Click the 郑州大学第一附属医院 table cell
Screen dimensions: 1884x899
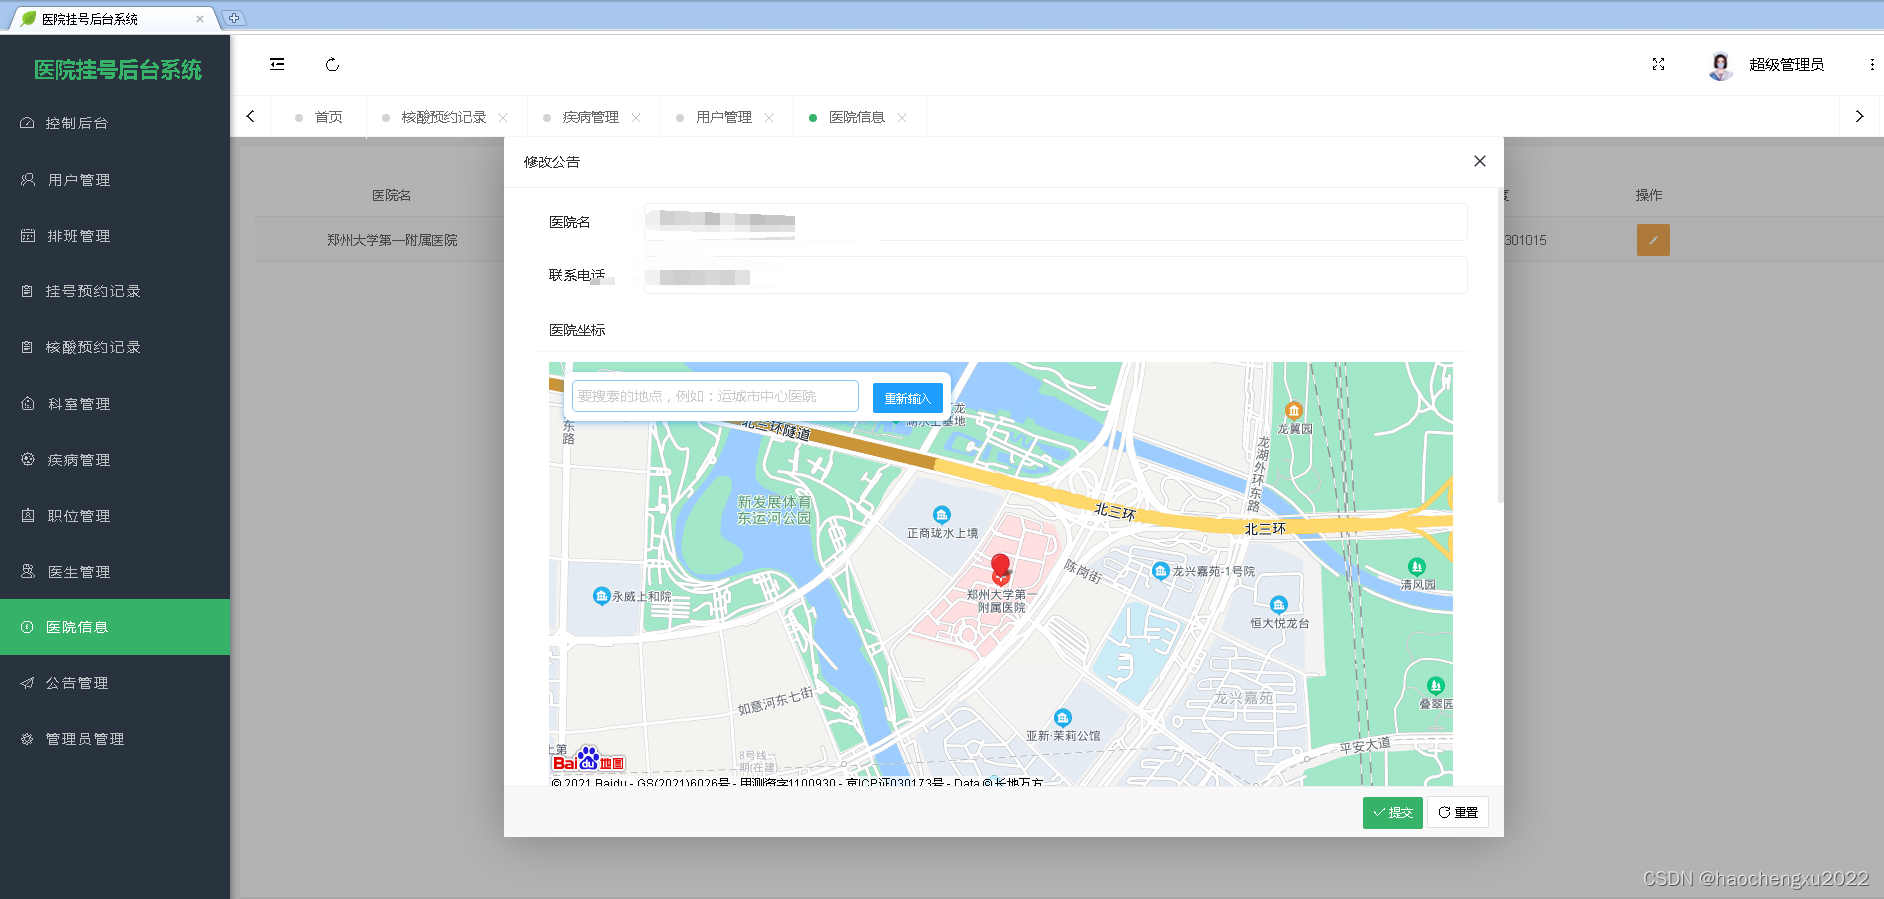[392, 240]
